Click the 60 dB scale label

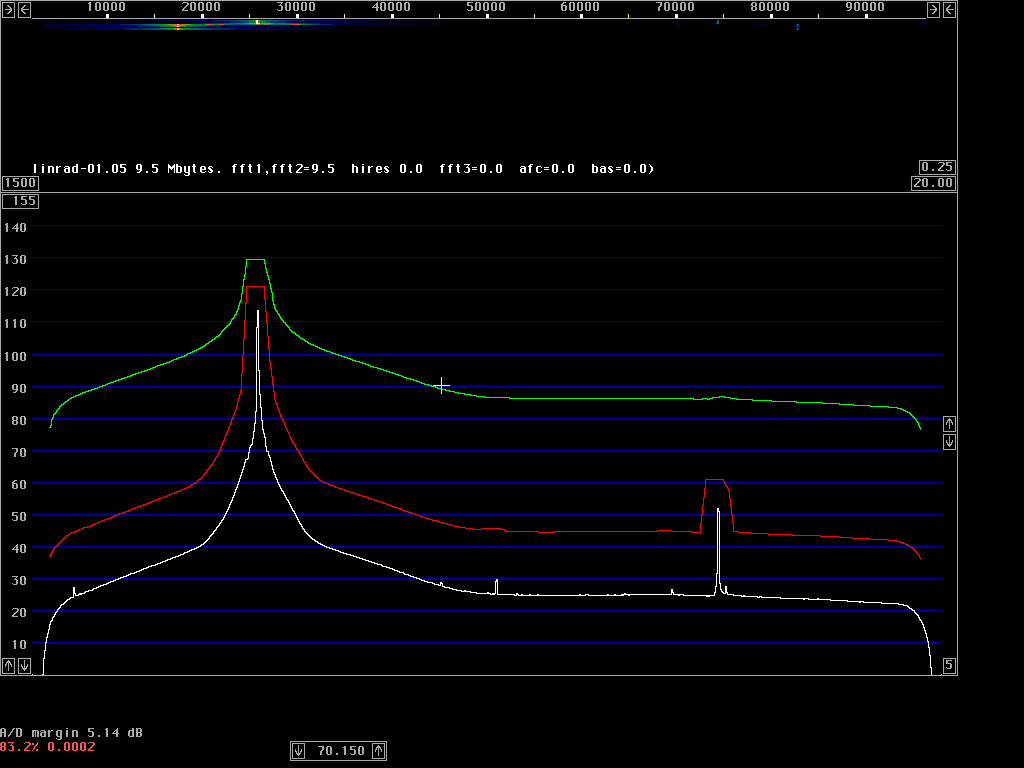pyautogui.click(x=19, y=484)
